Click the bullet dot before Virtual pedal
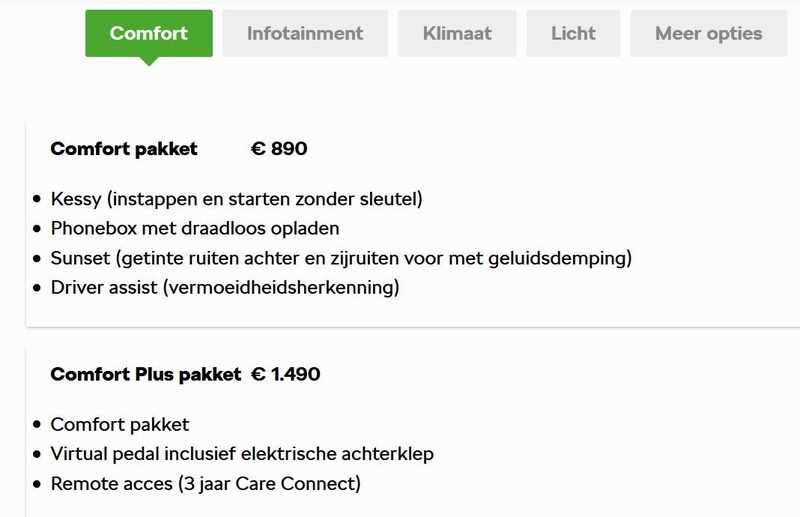 38,455
